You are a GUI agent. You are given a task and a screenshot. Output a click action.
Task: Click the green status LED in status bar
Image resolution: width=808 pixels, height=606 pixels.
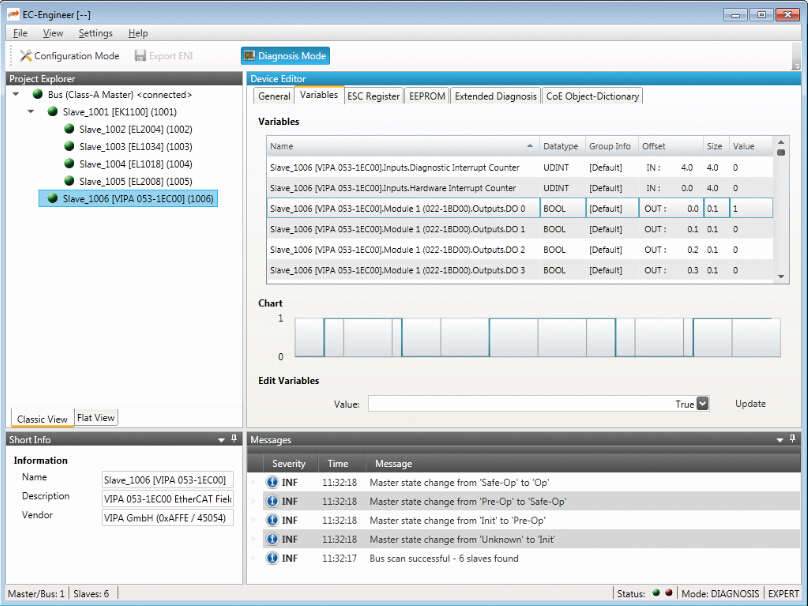pos(656,593)
